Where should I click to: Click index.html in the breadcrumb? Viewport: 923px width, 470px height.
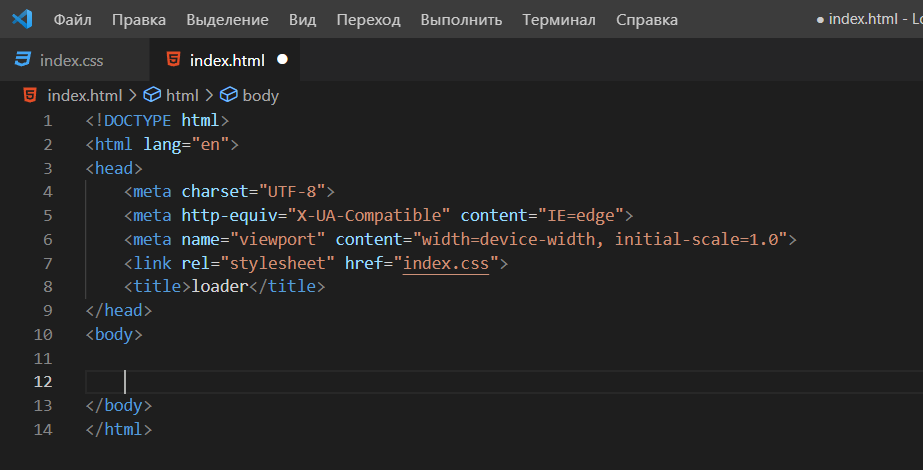pyautogui.click(x=85, y=95)
